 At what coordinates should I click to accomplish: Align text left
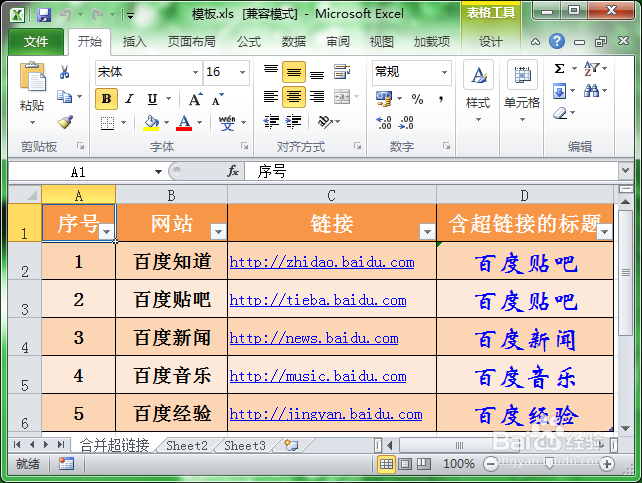(x=271, y=97)
